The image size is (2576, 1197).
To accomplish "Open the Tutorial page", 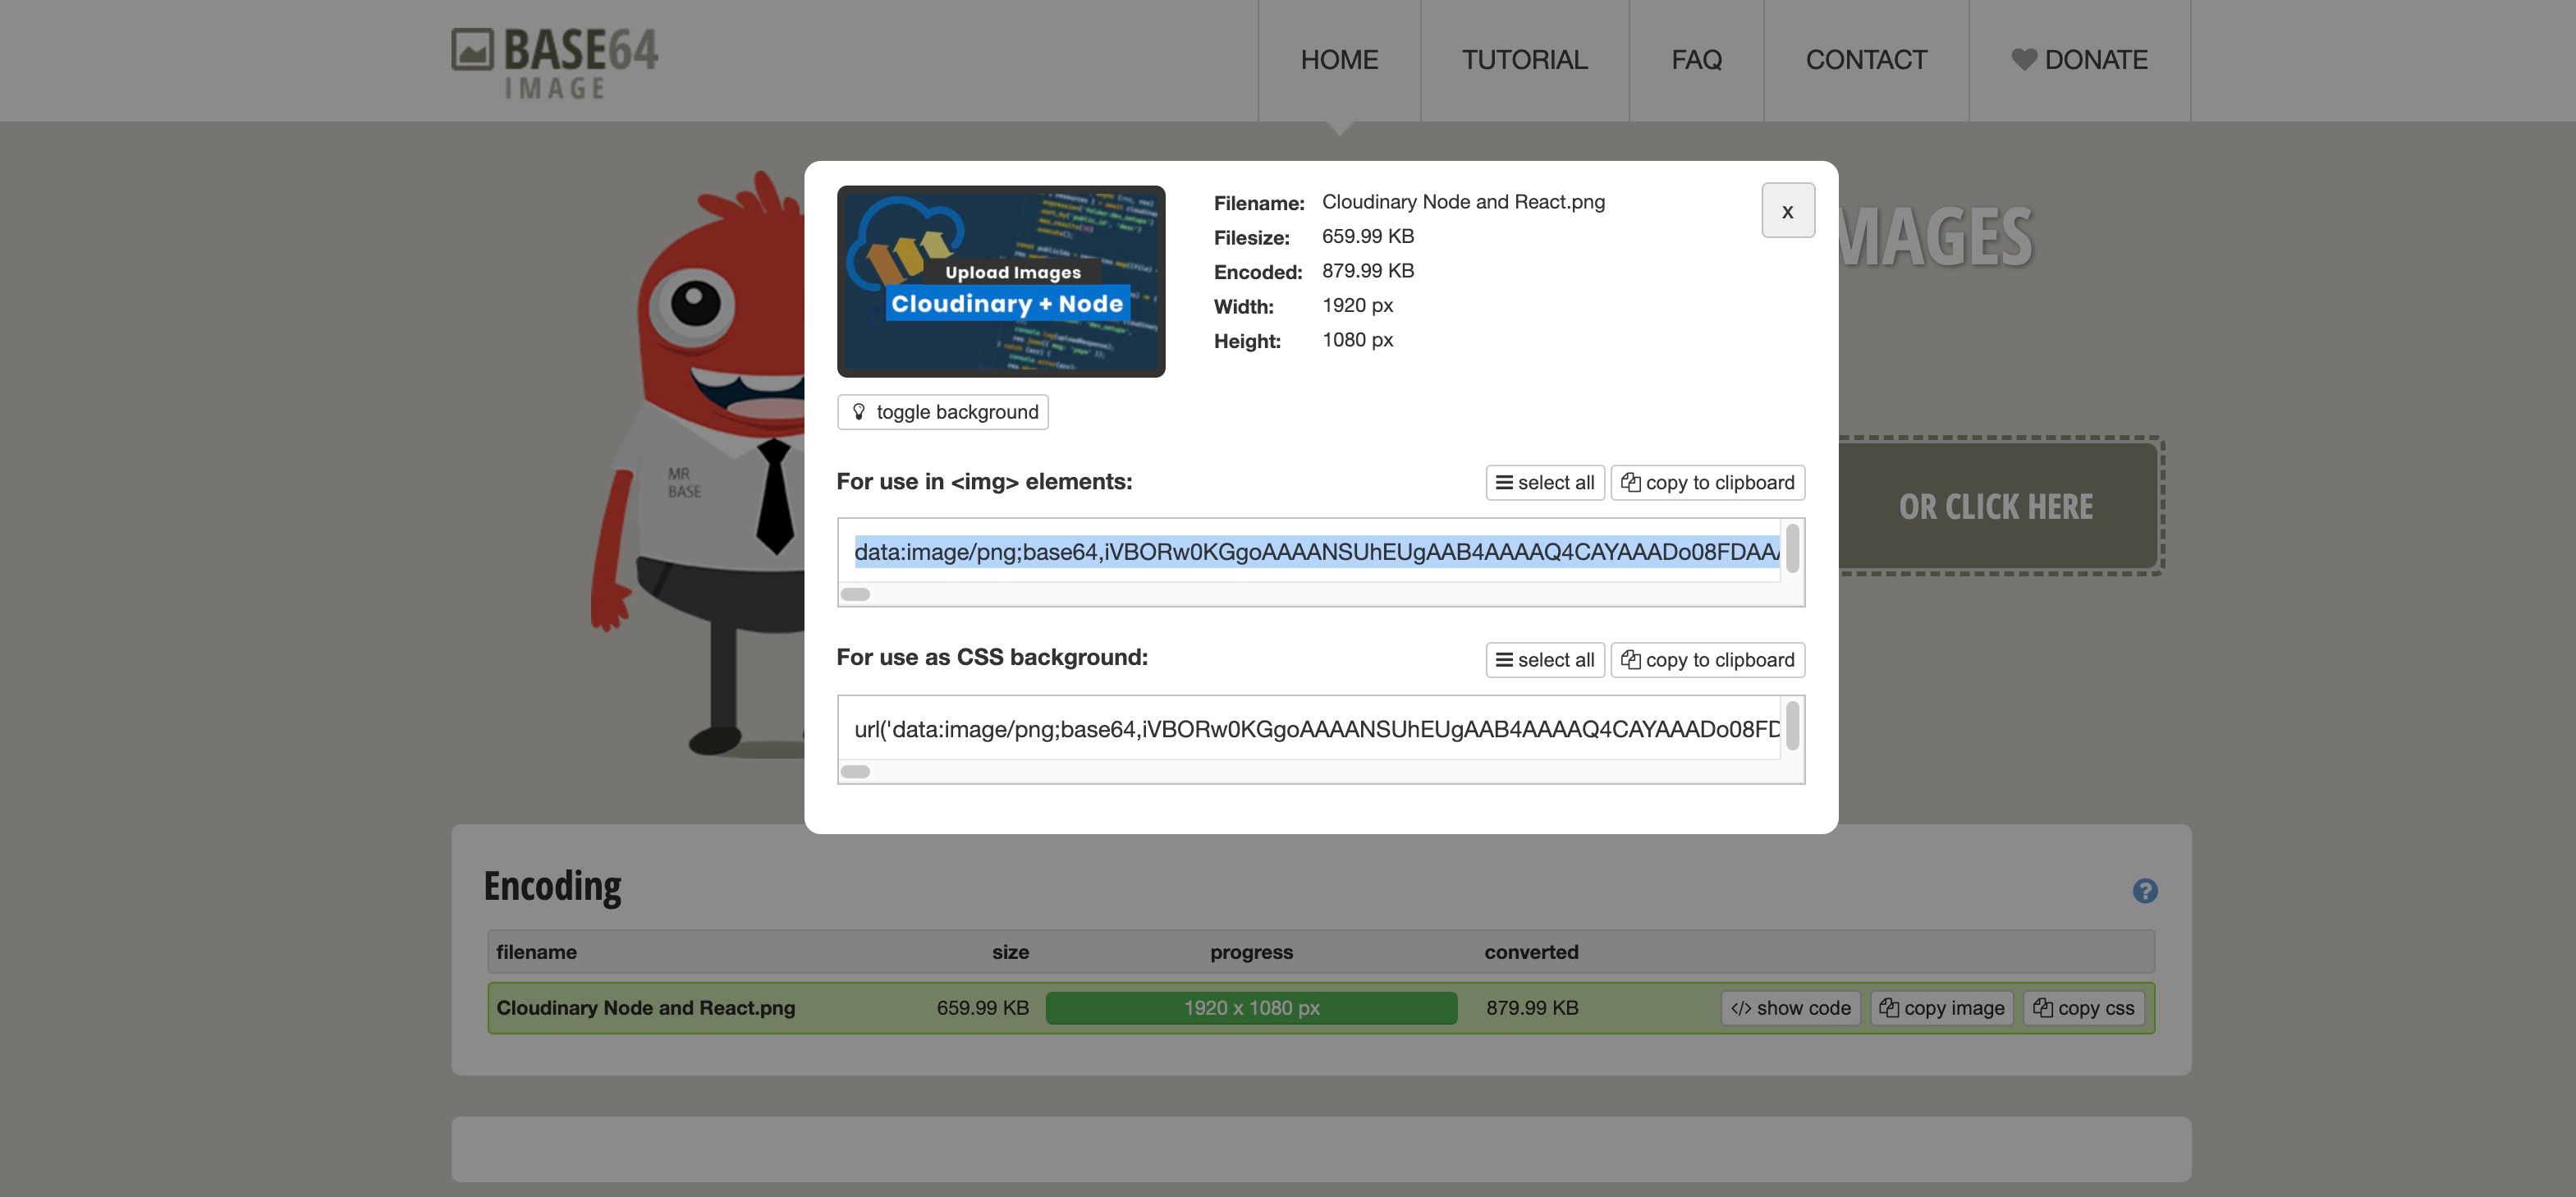I will point(1524,60).
